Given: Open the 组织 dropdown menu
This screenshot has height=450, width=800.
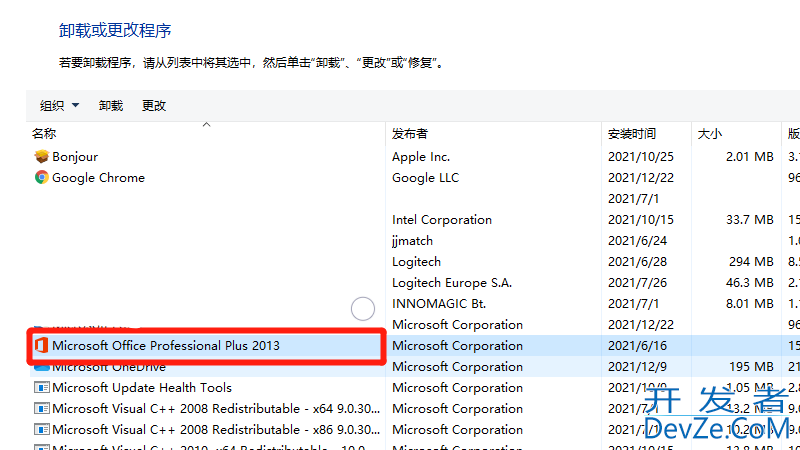Looking at the screenshot, I should pyautogui.click(x=59, y=106).
